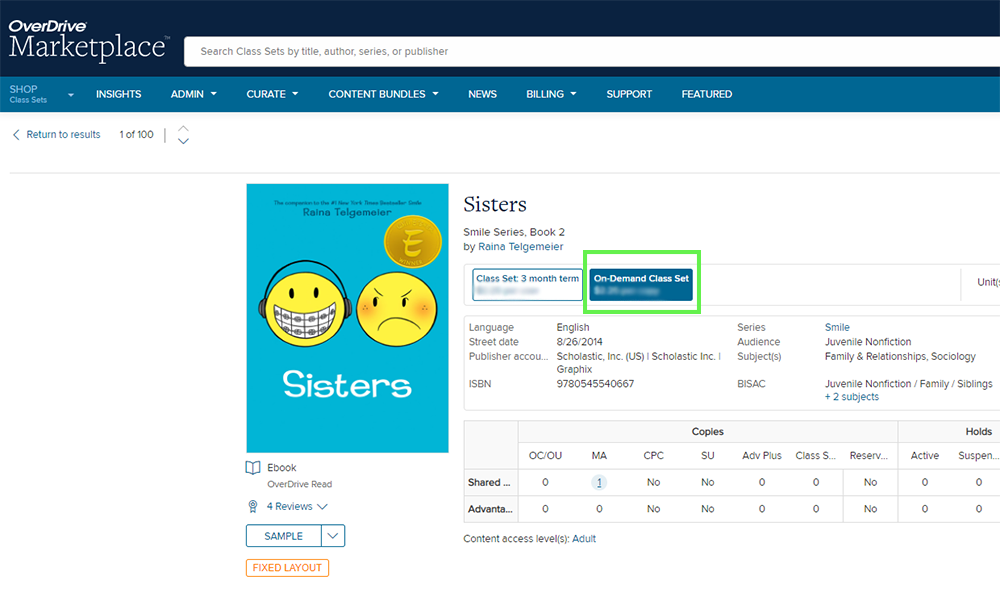This screenshot has height=597, width=1000.
Task: Click Return to results link
Action: tap(56, 135)
